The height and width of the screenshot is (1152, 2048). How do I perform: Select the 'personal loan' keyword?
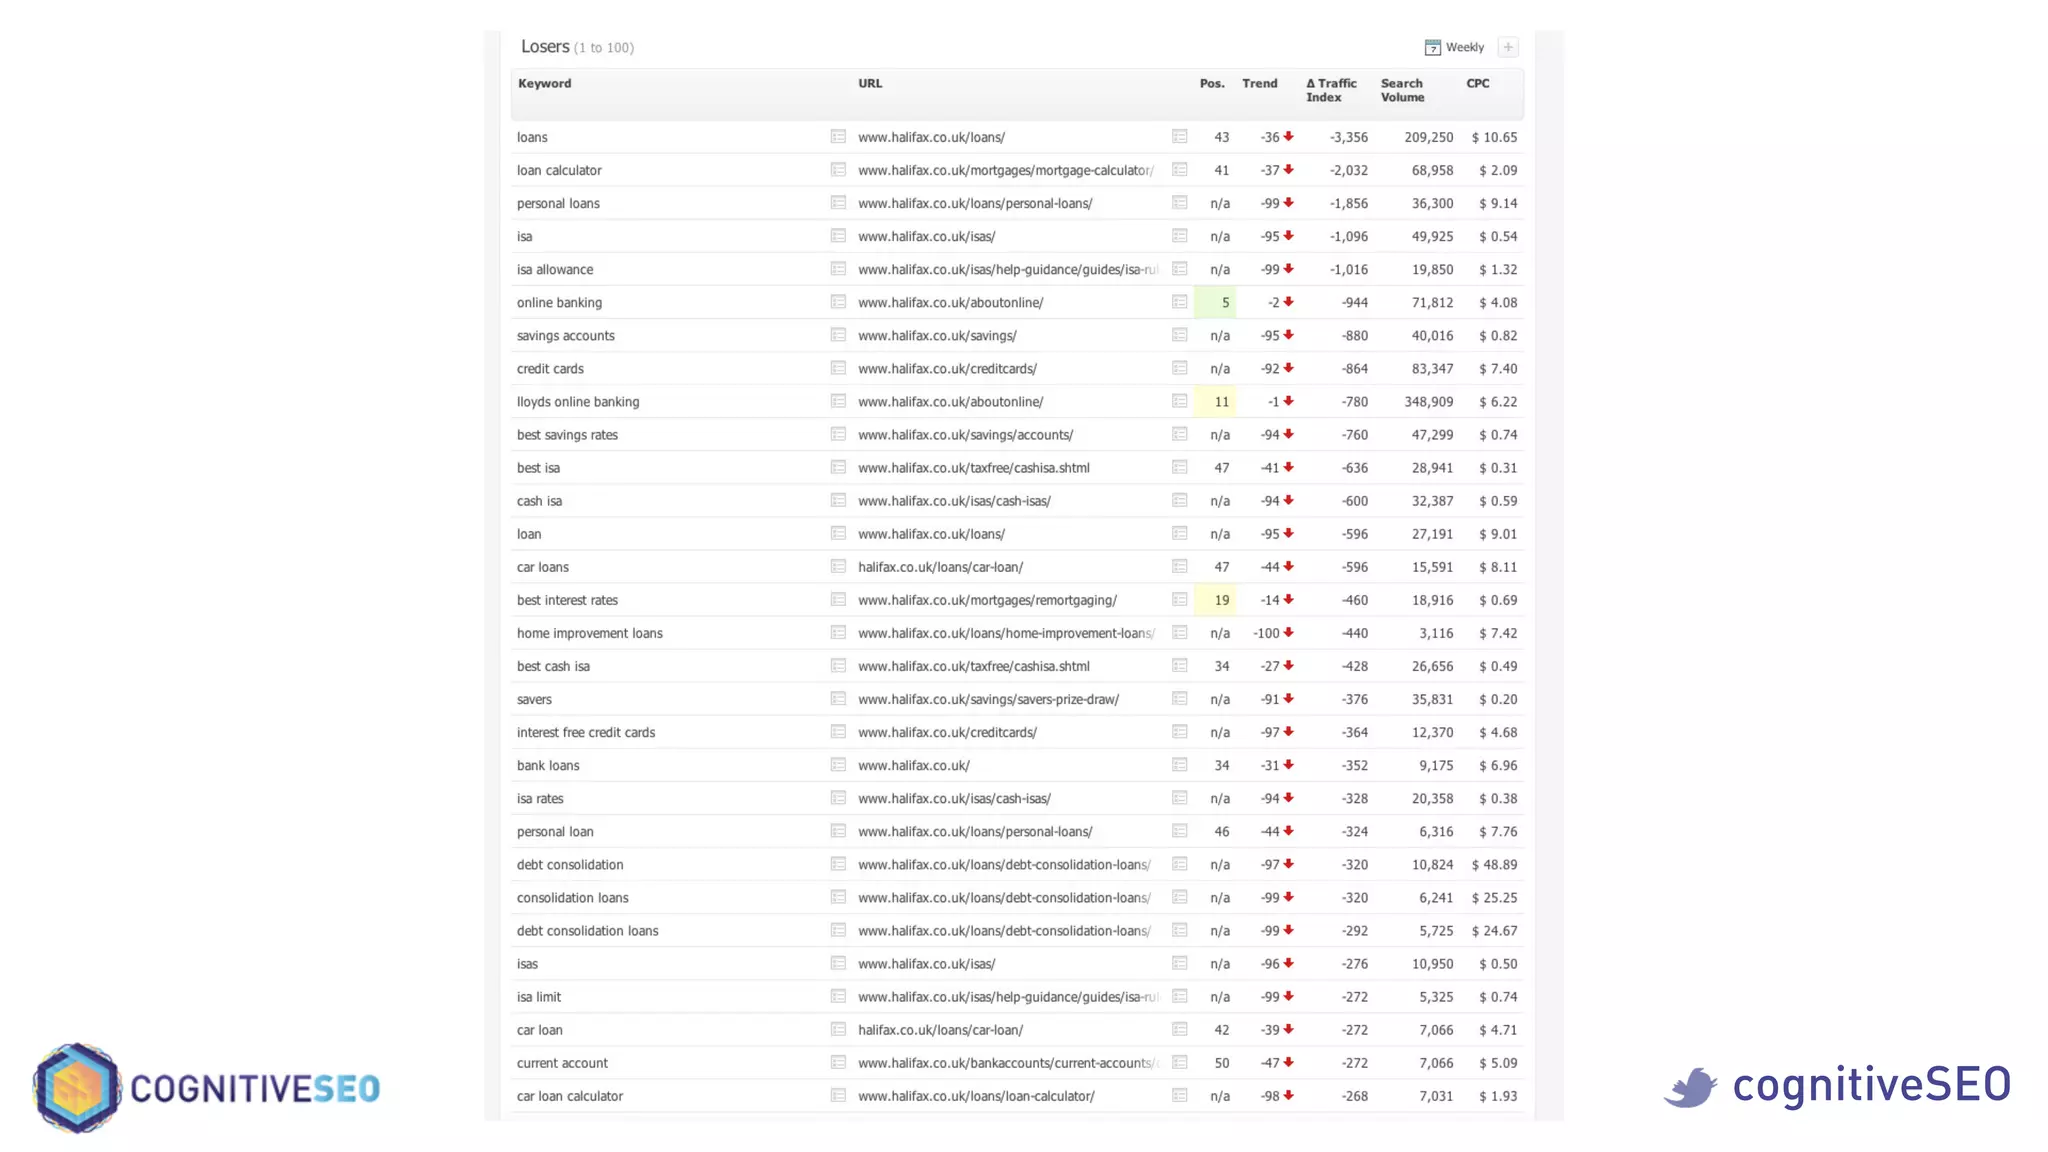555,832
